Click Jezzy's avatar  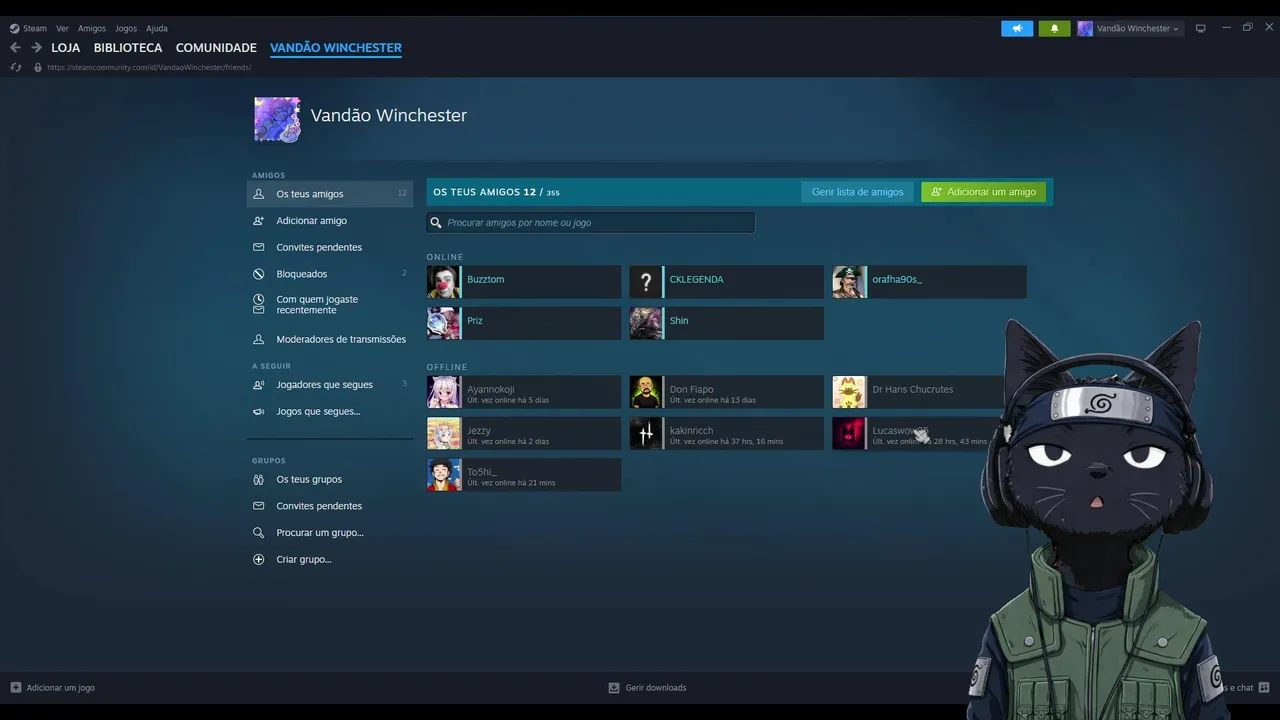point(443,433)
